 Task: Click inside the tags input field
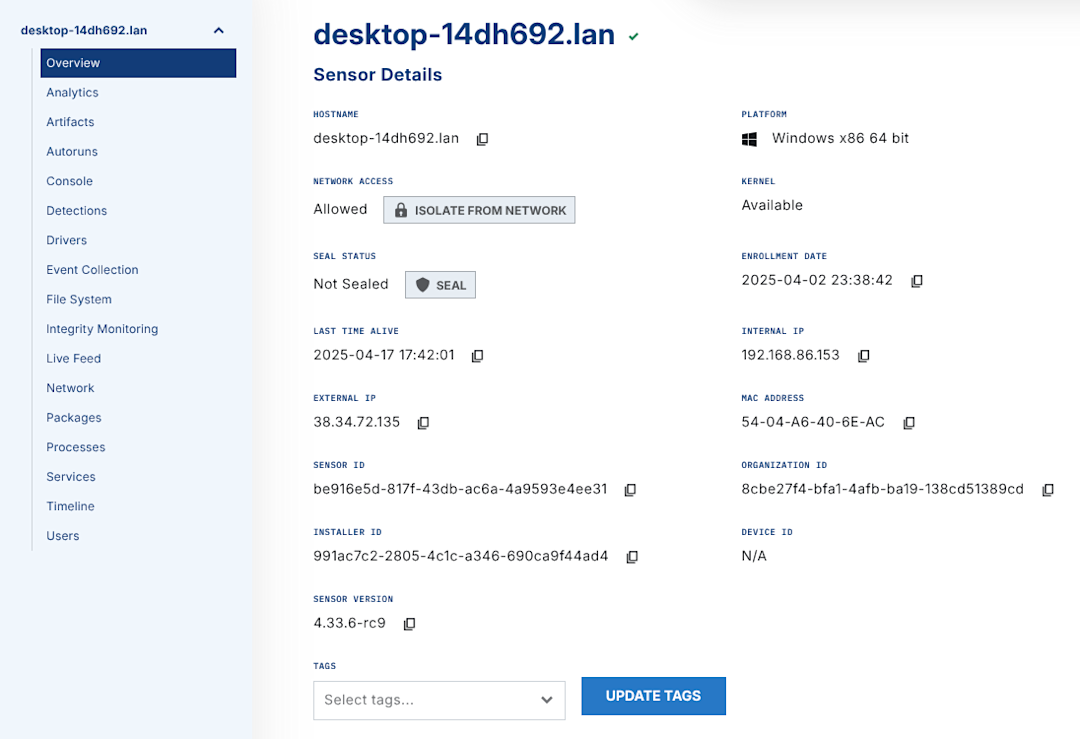click(x=420, y=700)
